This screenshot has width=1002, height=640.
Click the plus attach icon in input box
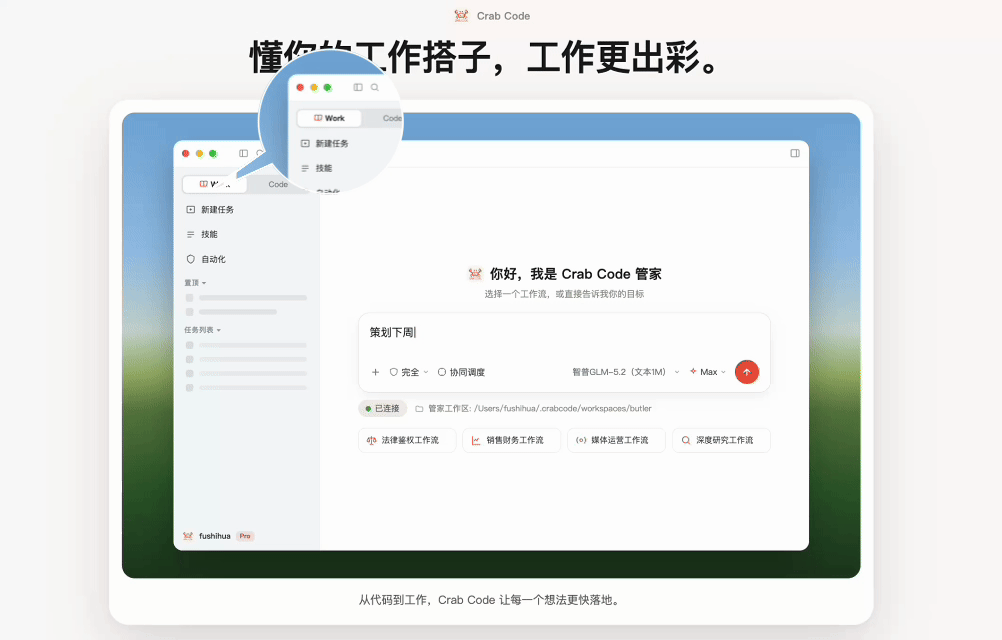(x=375, y=372)
